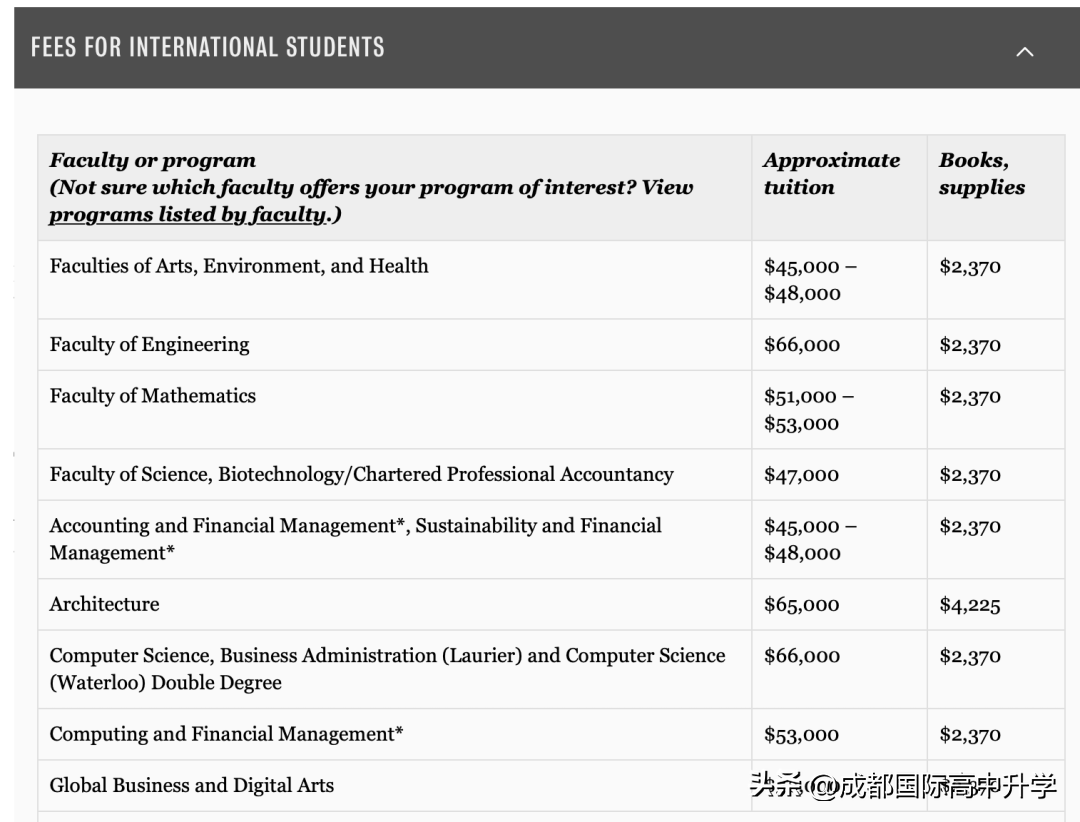Click Computing and Financial Management program text
This screenshot has height=822, width=1080.
(227, 734)
